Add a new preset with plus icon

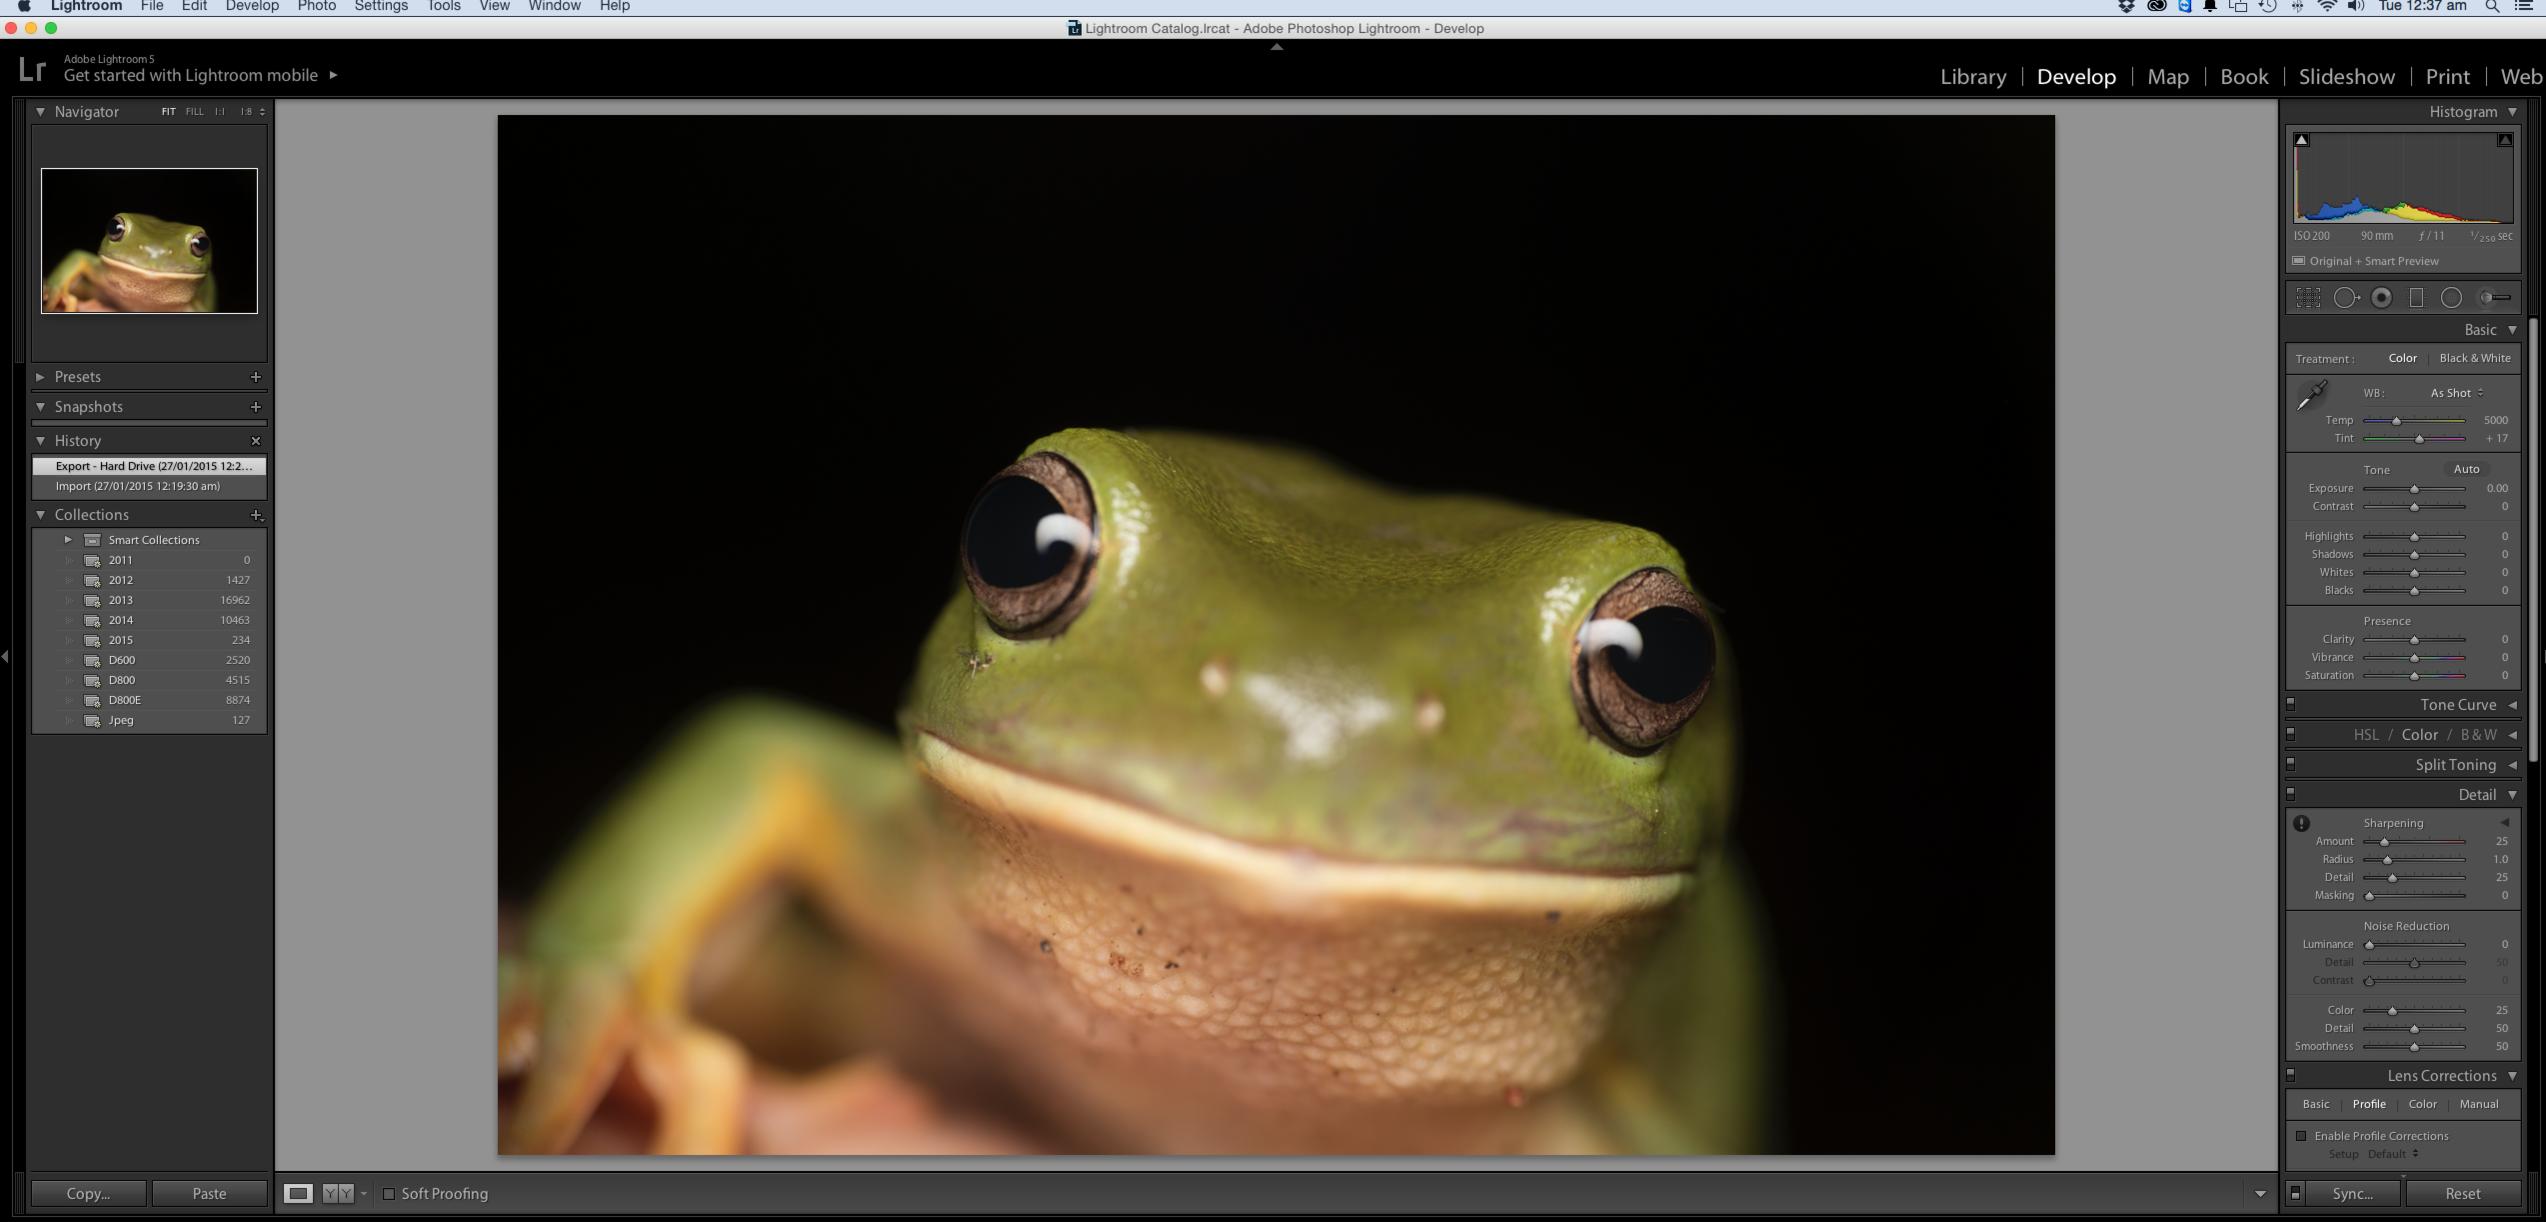tap(255, 377)
